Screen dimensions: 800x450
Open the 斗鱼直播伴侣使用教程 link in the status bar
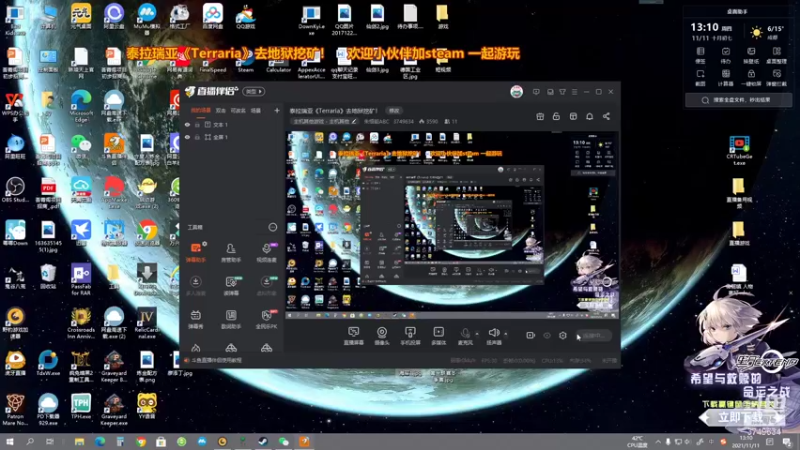click(216, 360)
